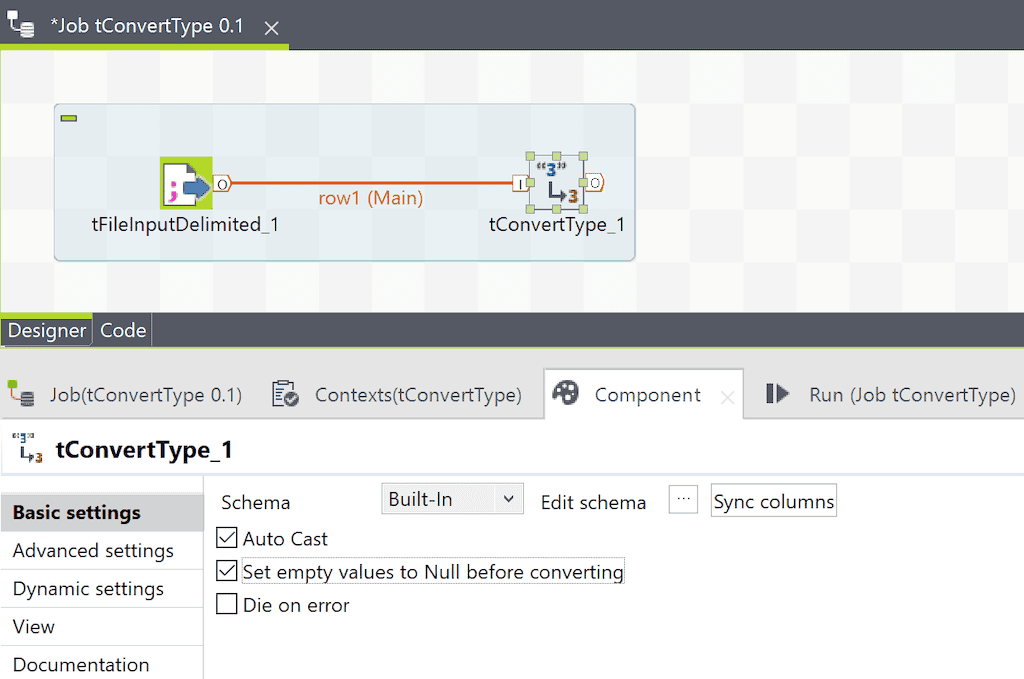Click the green subjob collapse marker
The image size is (1024, 679).
pyautogui.click(x=67, y=117)
